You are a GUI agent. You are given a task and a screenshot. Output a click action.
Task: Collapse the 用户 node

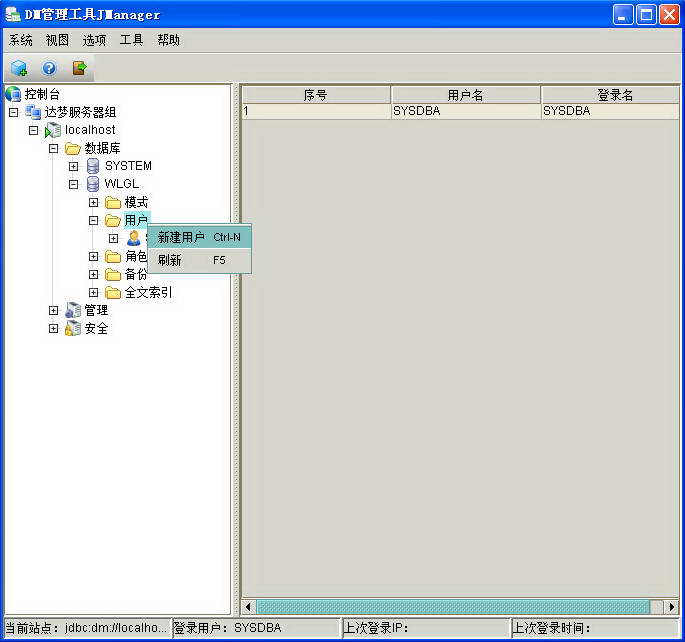(93, 221)
